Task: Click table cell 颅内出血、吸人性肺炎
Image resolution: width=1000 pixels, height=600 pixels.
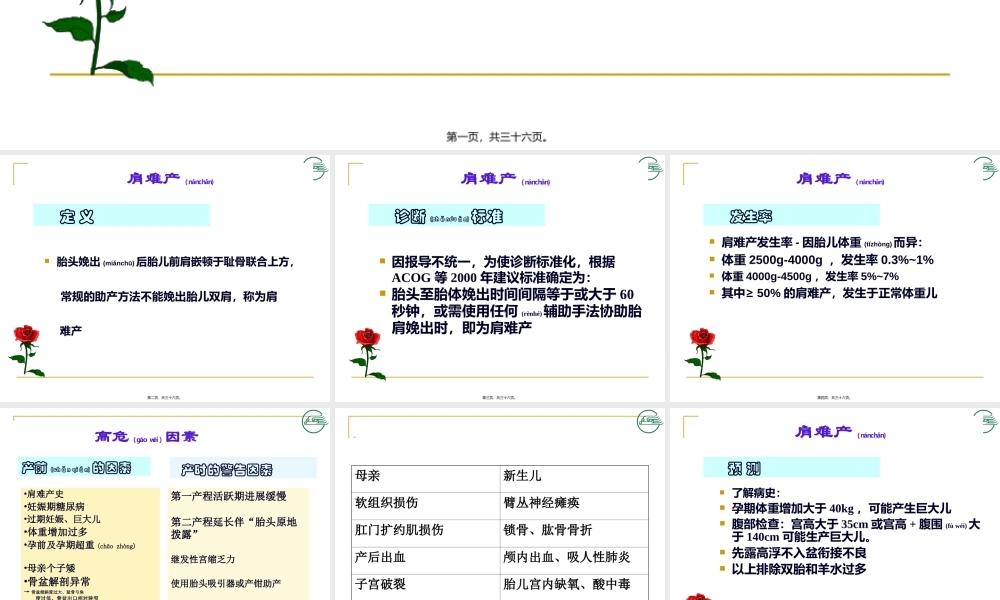Action: click(x=574, y=558)
